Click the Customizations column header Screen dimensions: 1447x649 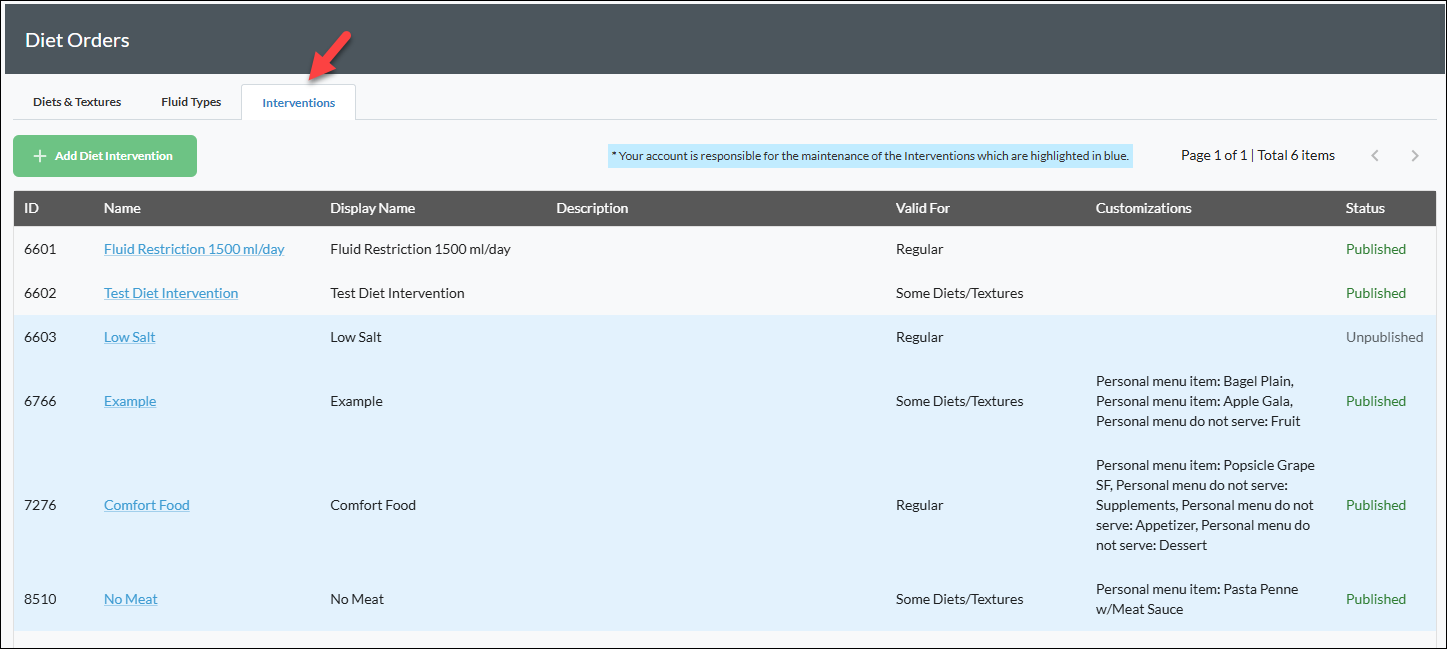1144,208
